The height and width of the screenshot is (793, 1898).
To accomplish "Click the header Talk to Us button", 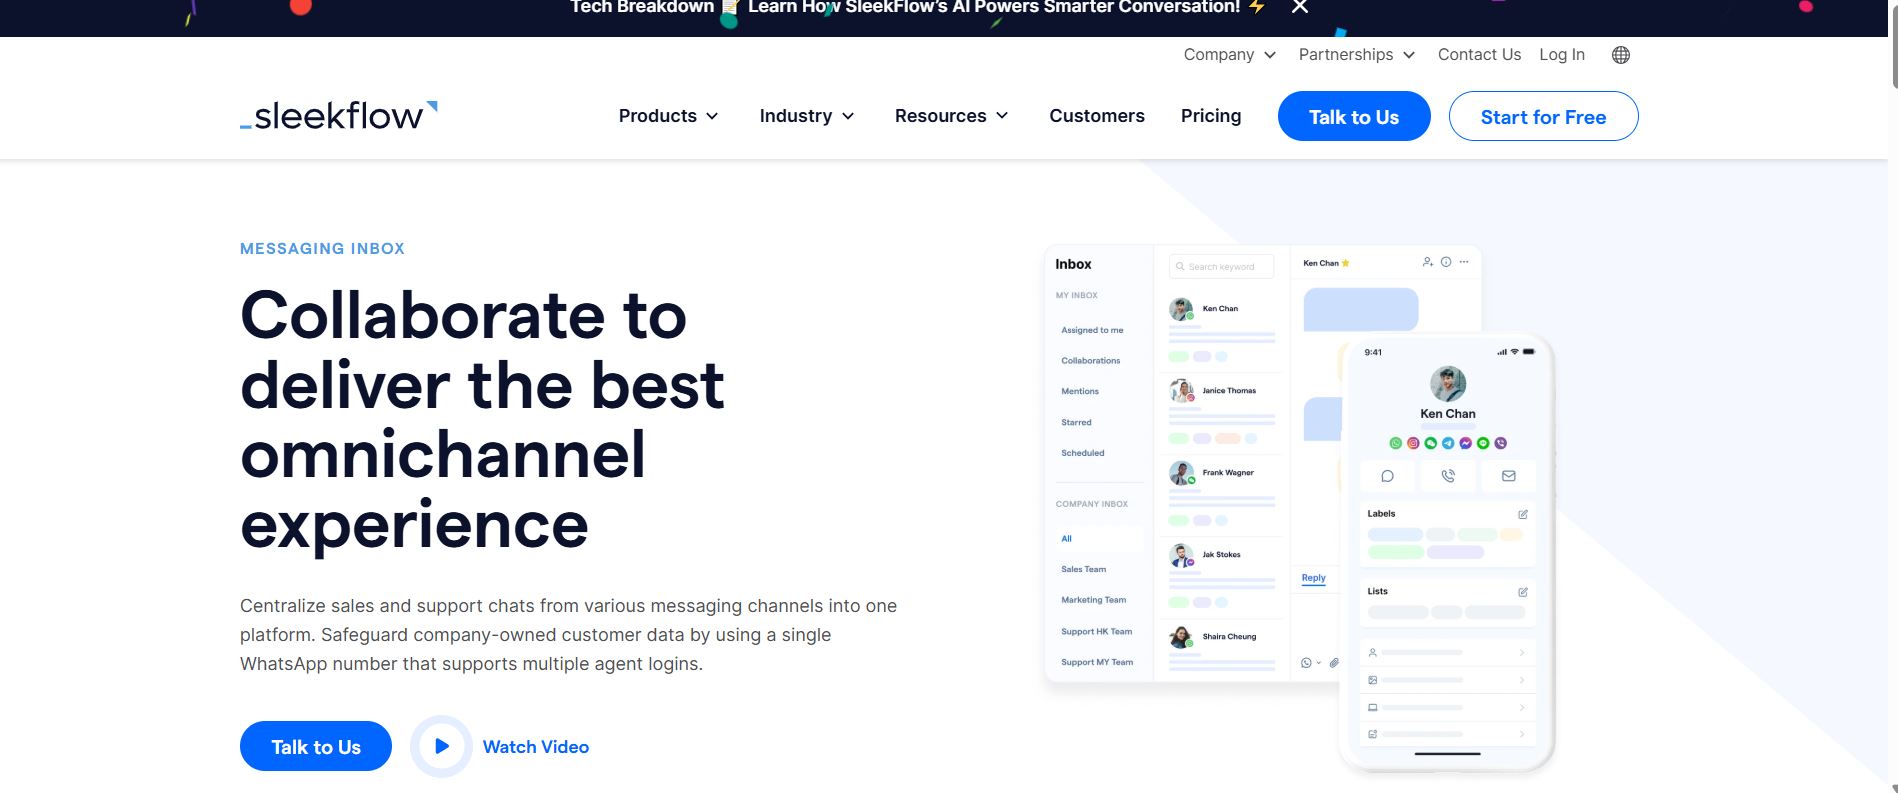I will pos(1354,116).
